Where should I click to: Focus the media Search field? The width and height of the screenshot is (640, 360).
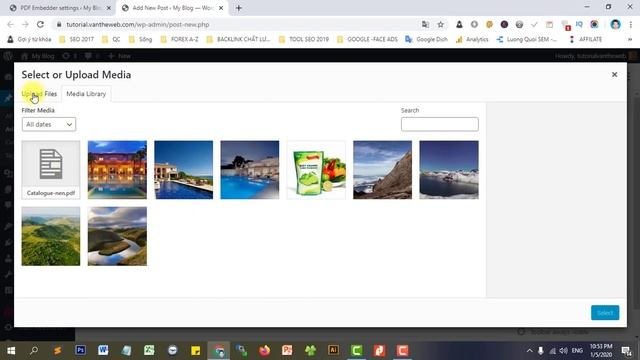click(440, 124)
